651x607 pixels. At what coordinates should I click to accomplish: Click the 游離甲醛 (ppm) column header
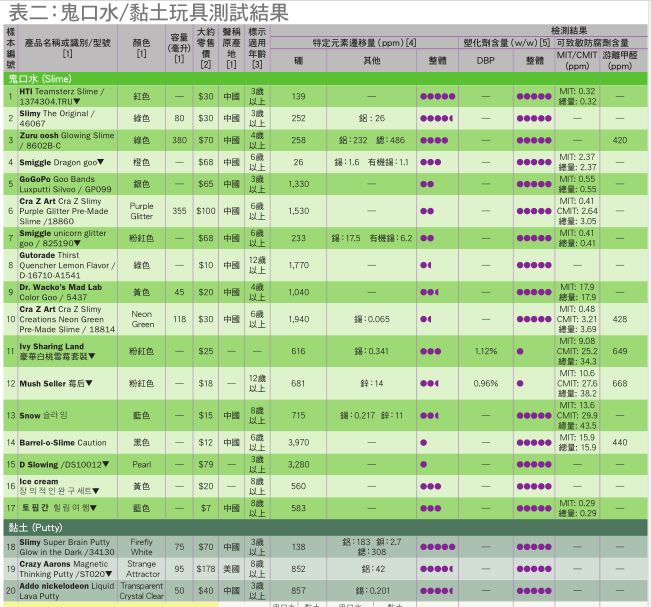click(x=619, y=61)
